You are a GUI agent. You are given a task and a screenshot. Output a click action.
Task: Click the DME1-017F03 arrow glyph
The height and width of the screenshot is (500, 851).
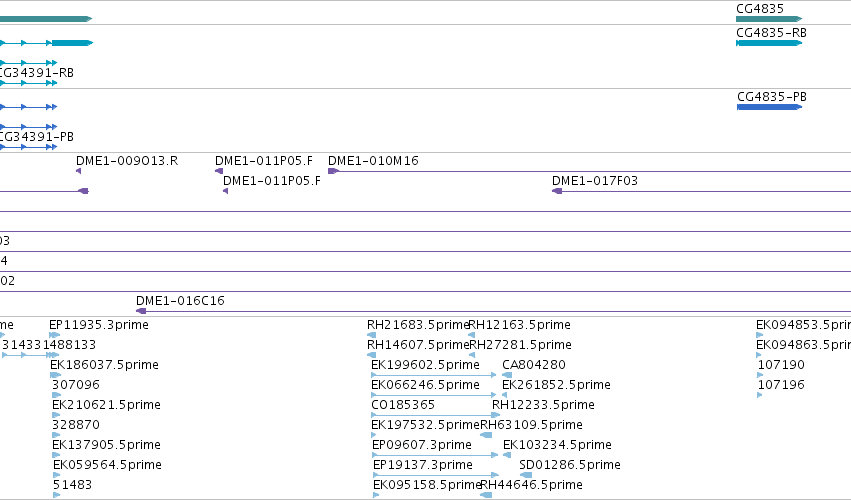[x=557, y=191]
